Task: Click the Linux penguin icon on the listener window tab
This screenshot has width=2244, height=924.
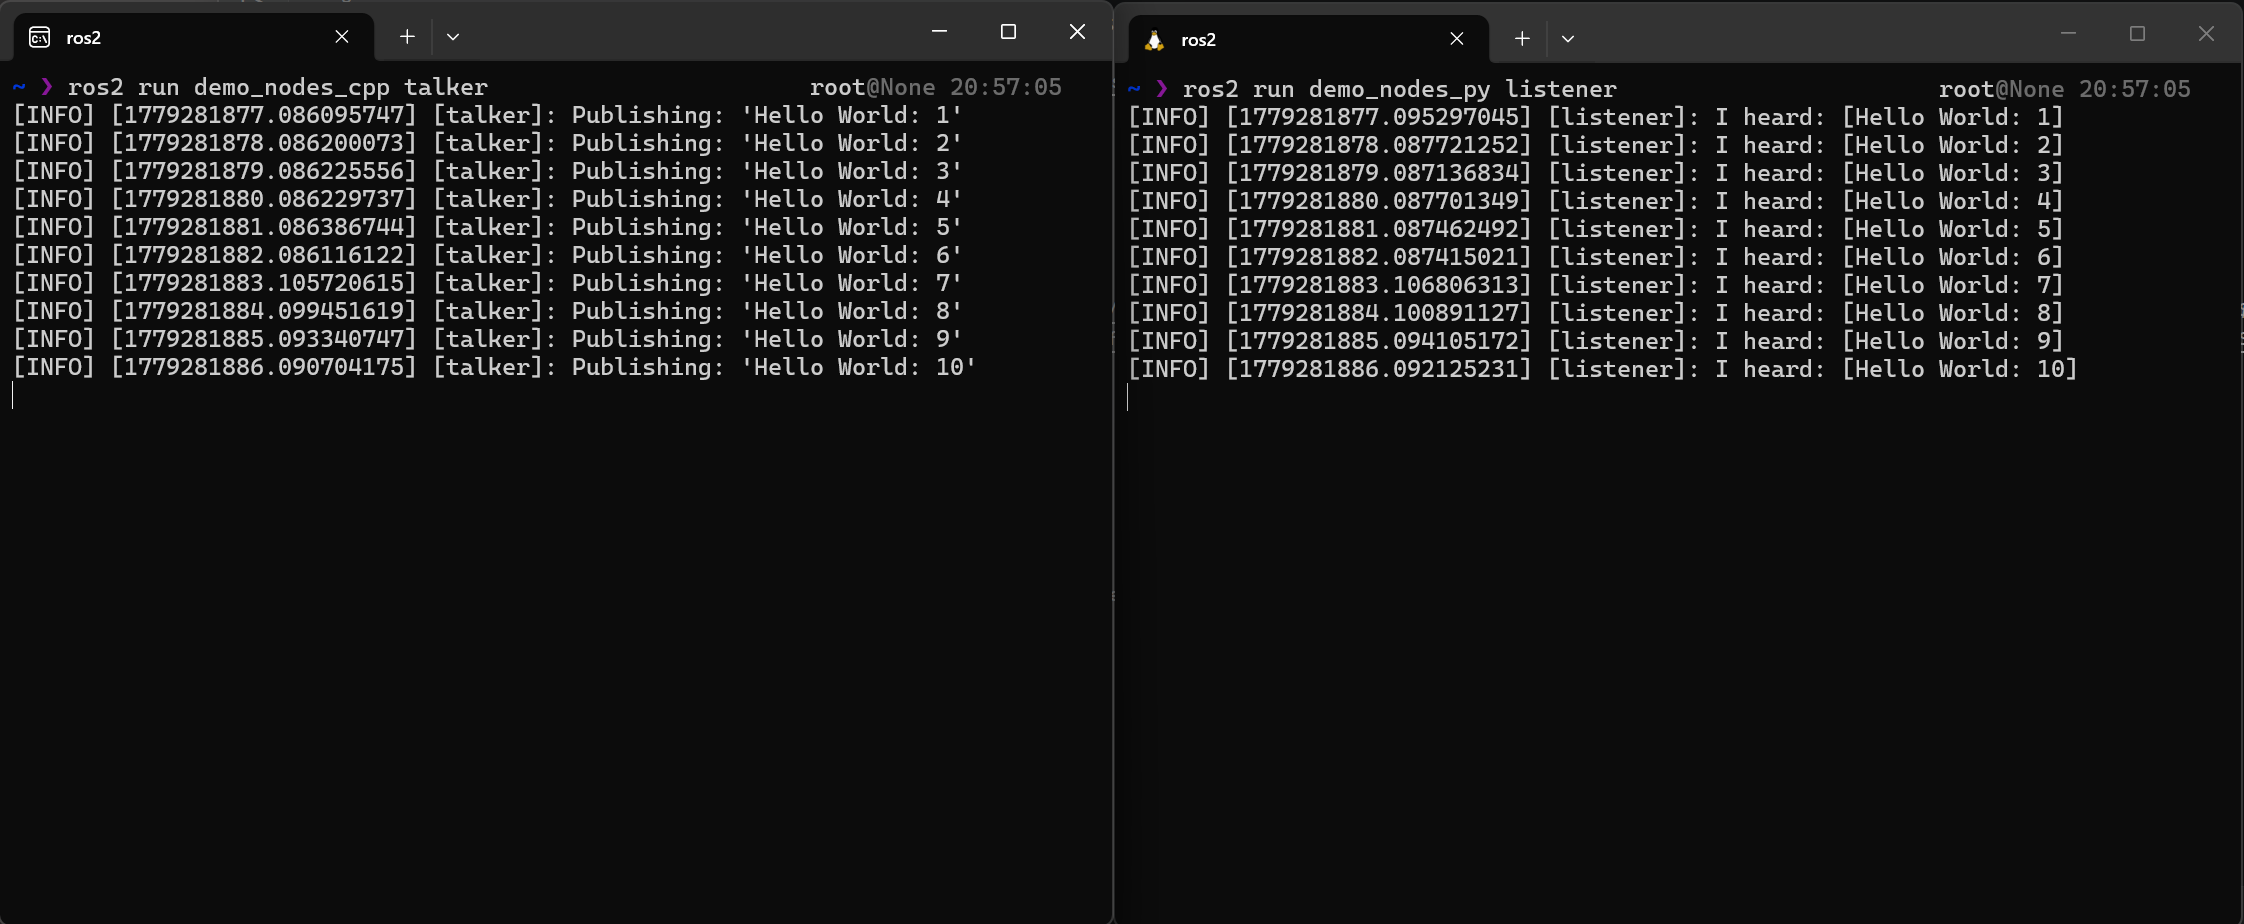Action: coord(1155,39)
